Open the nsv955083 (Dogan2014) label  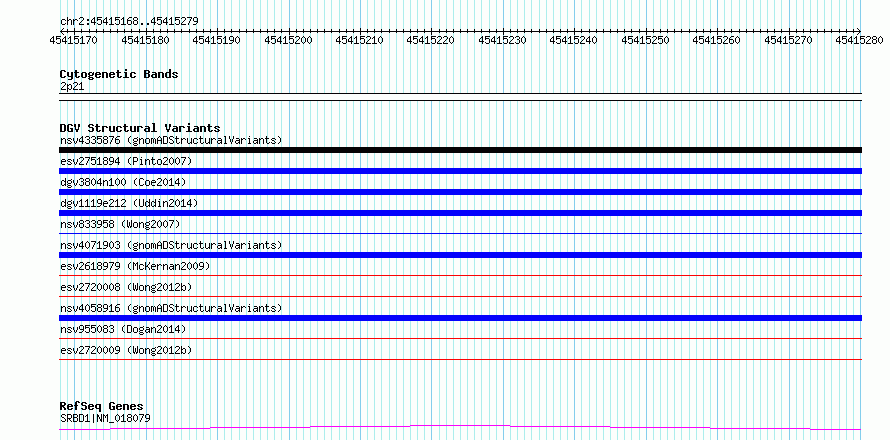pyautogui.click(x=123, y=329)
